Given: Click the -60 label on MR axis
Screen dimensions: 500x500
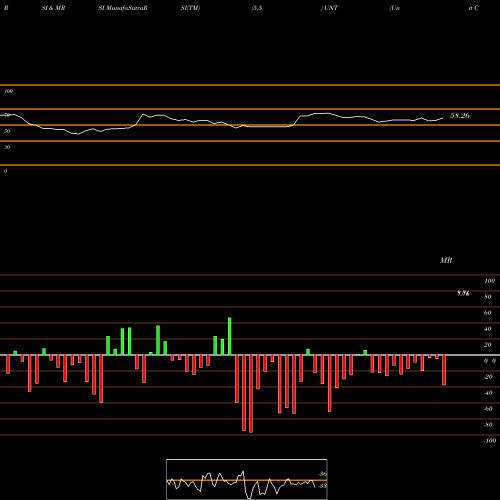Looking at the screenshot, I should [x=488, y=409].
